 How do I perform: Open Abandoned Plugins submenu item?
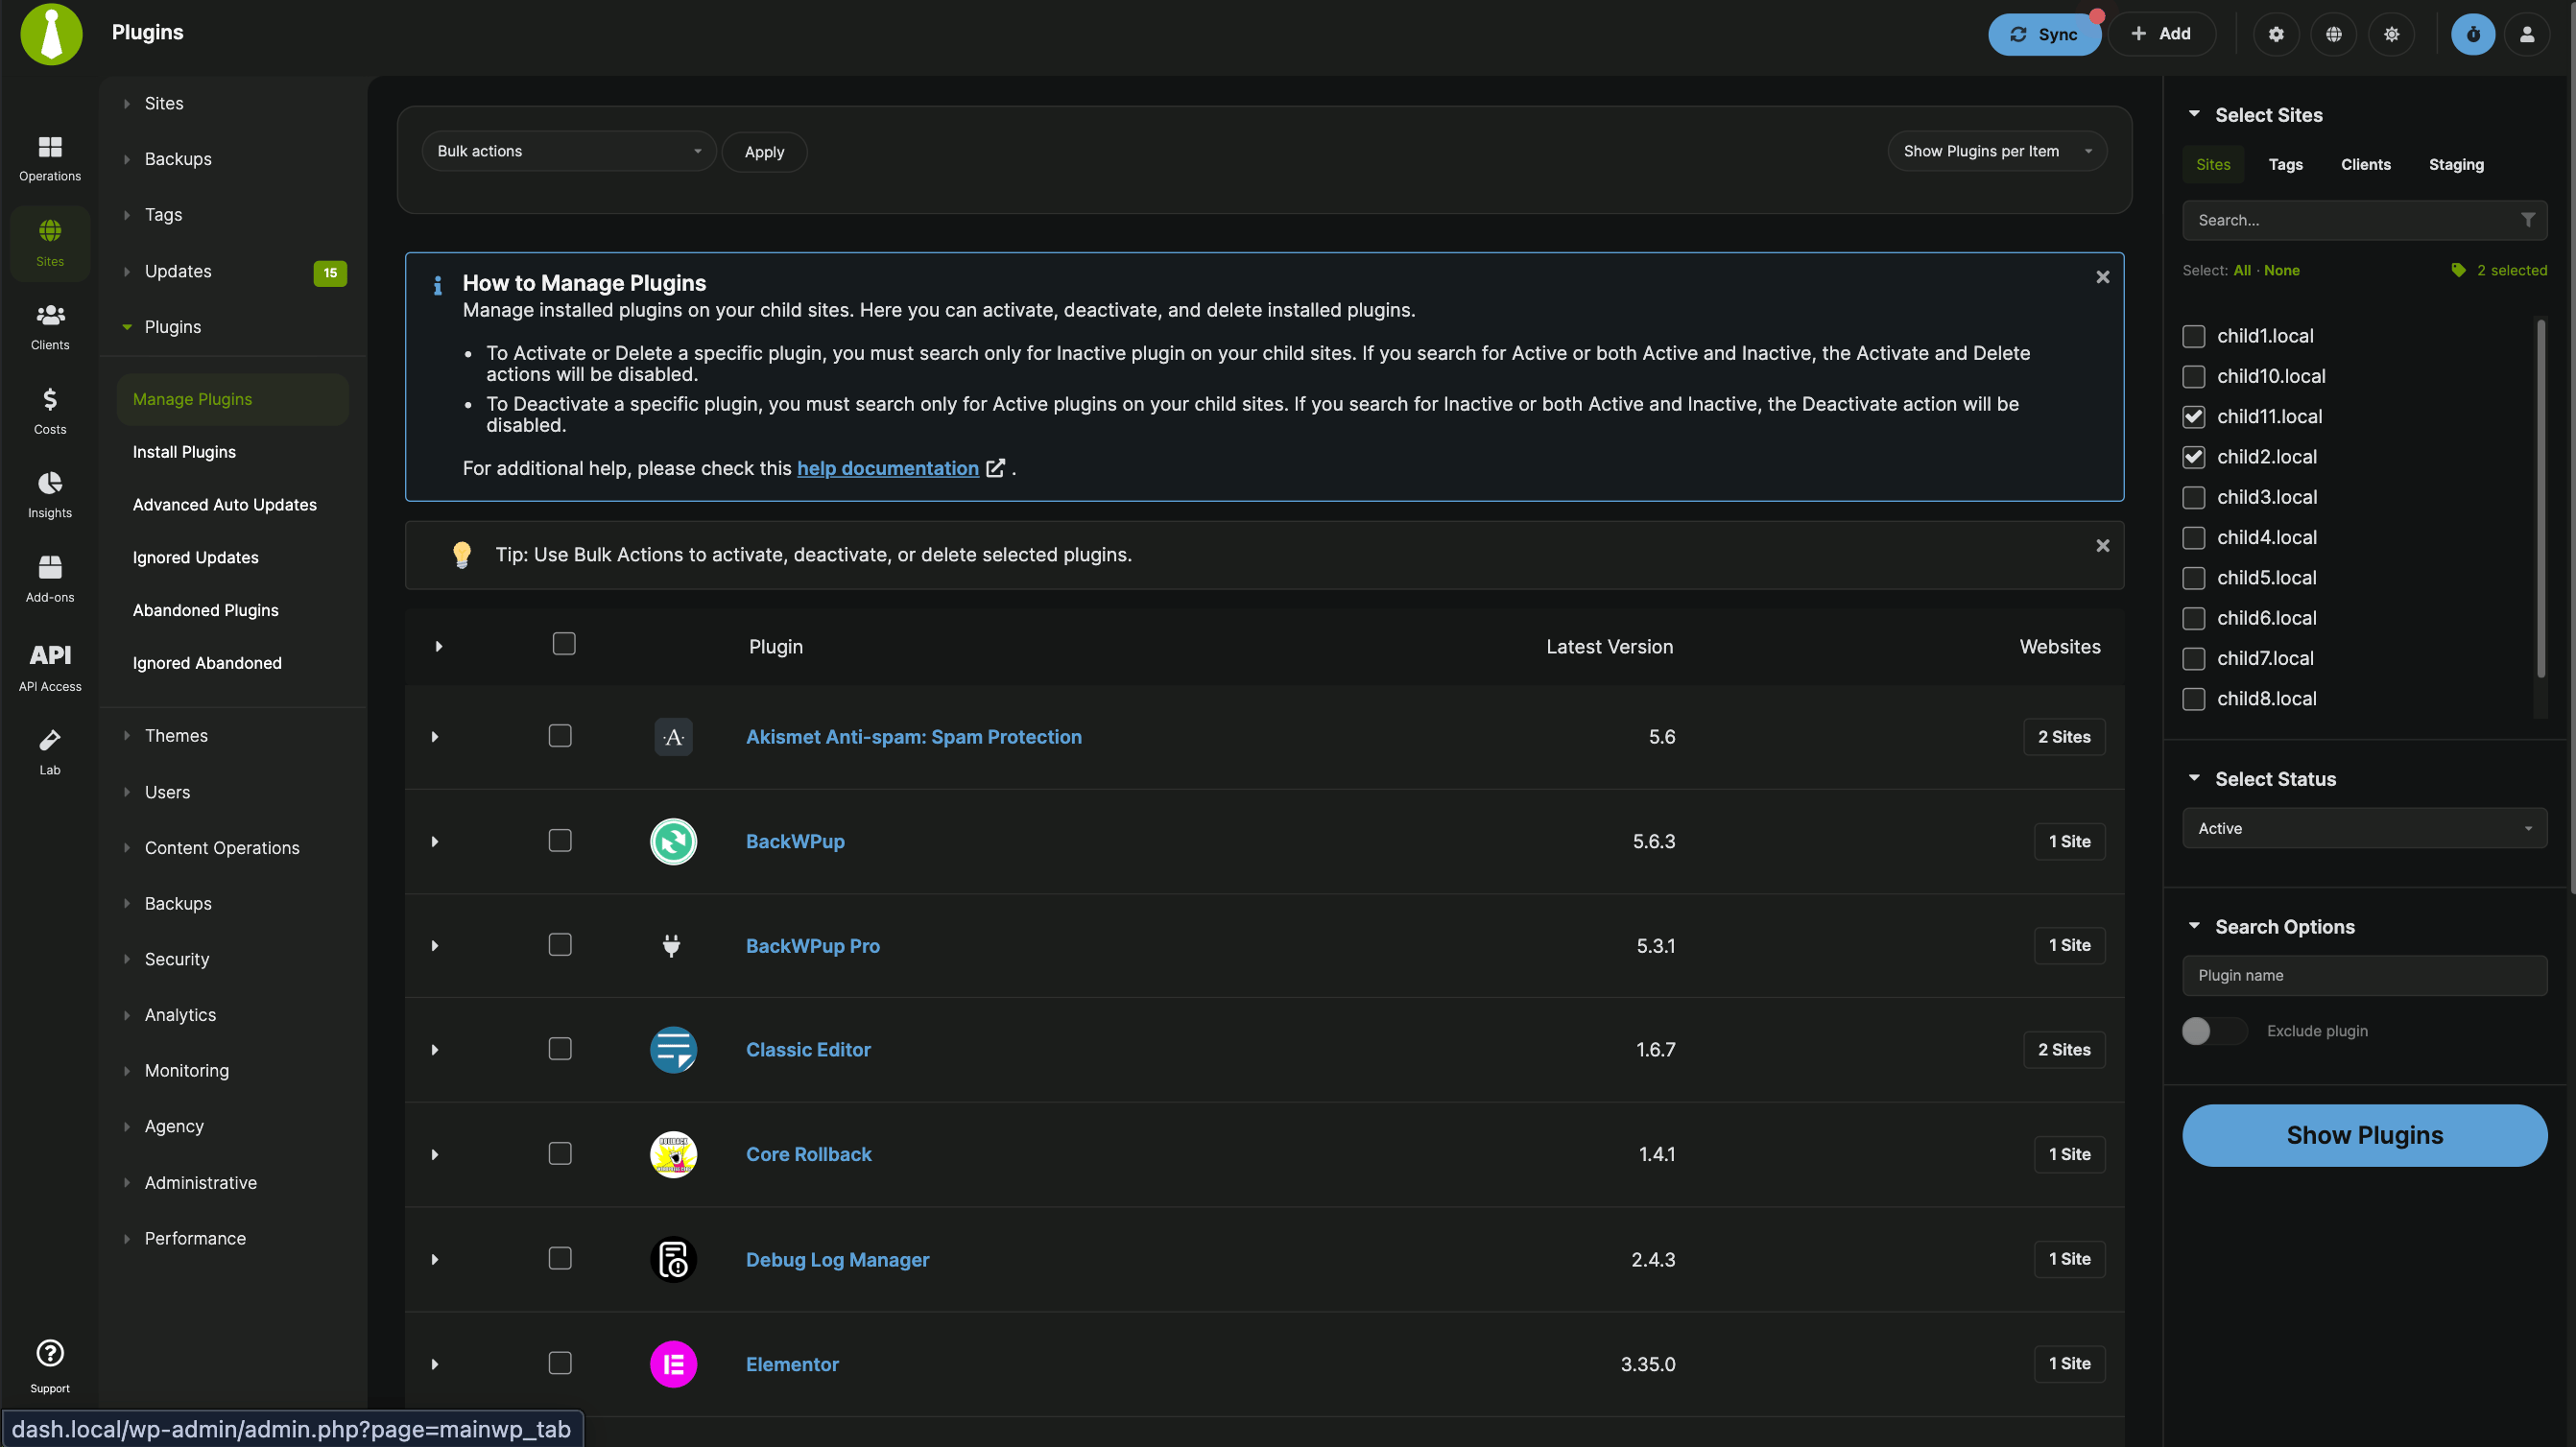(205, 610)
